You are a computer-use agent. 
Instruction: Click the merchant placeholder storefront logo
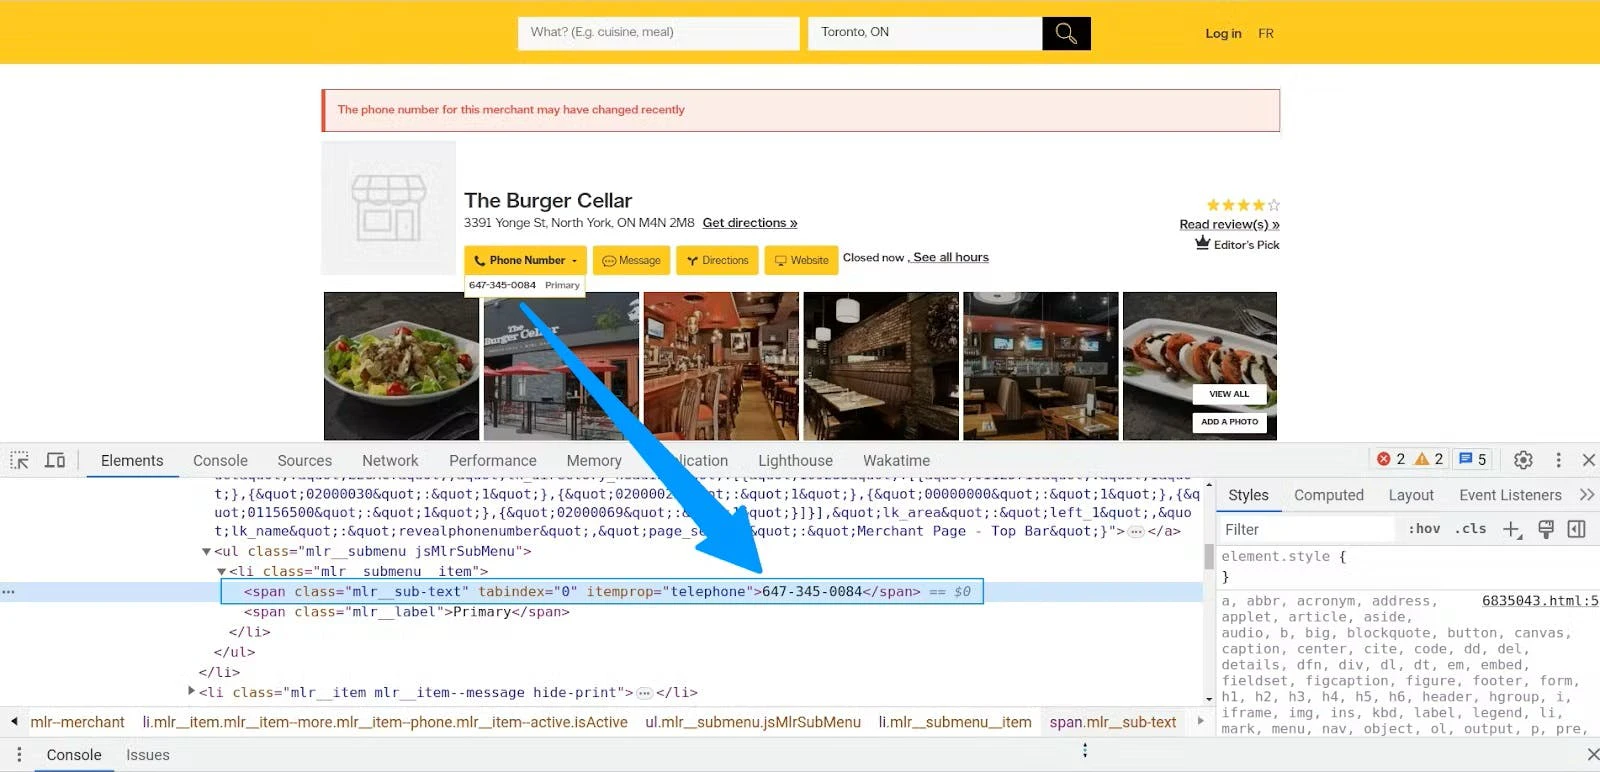(389, 208)
